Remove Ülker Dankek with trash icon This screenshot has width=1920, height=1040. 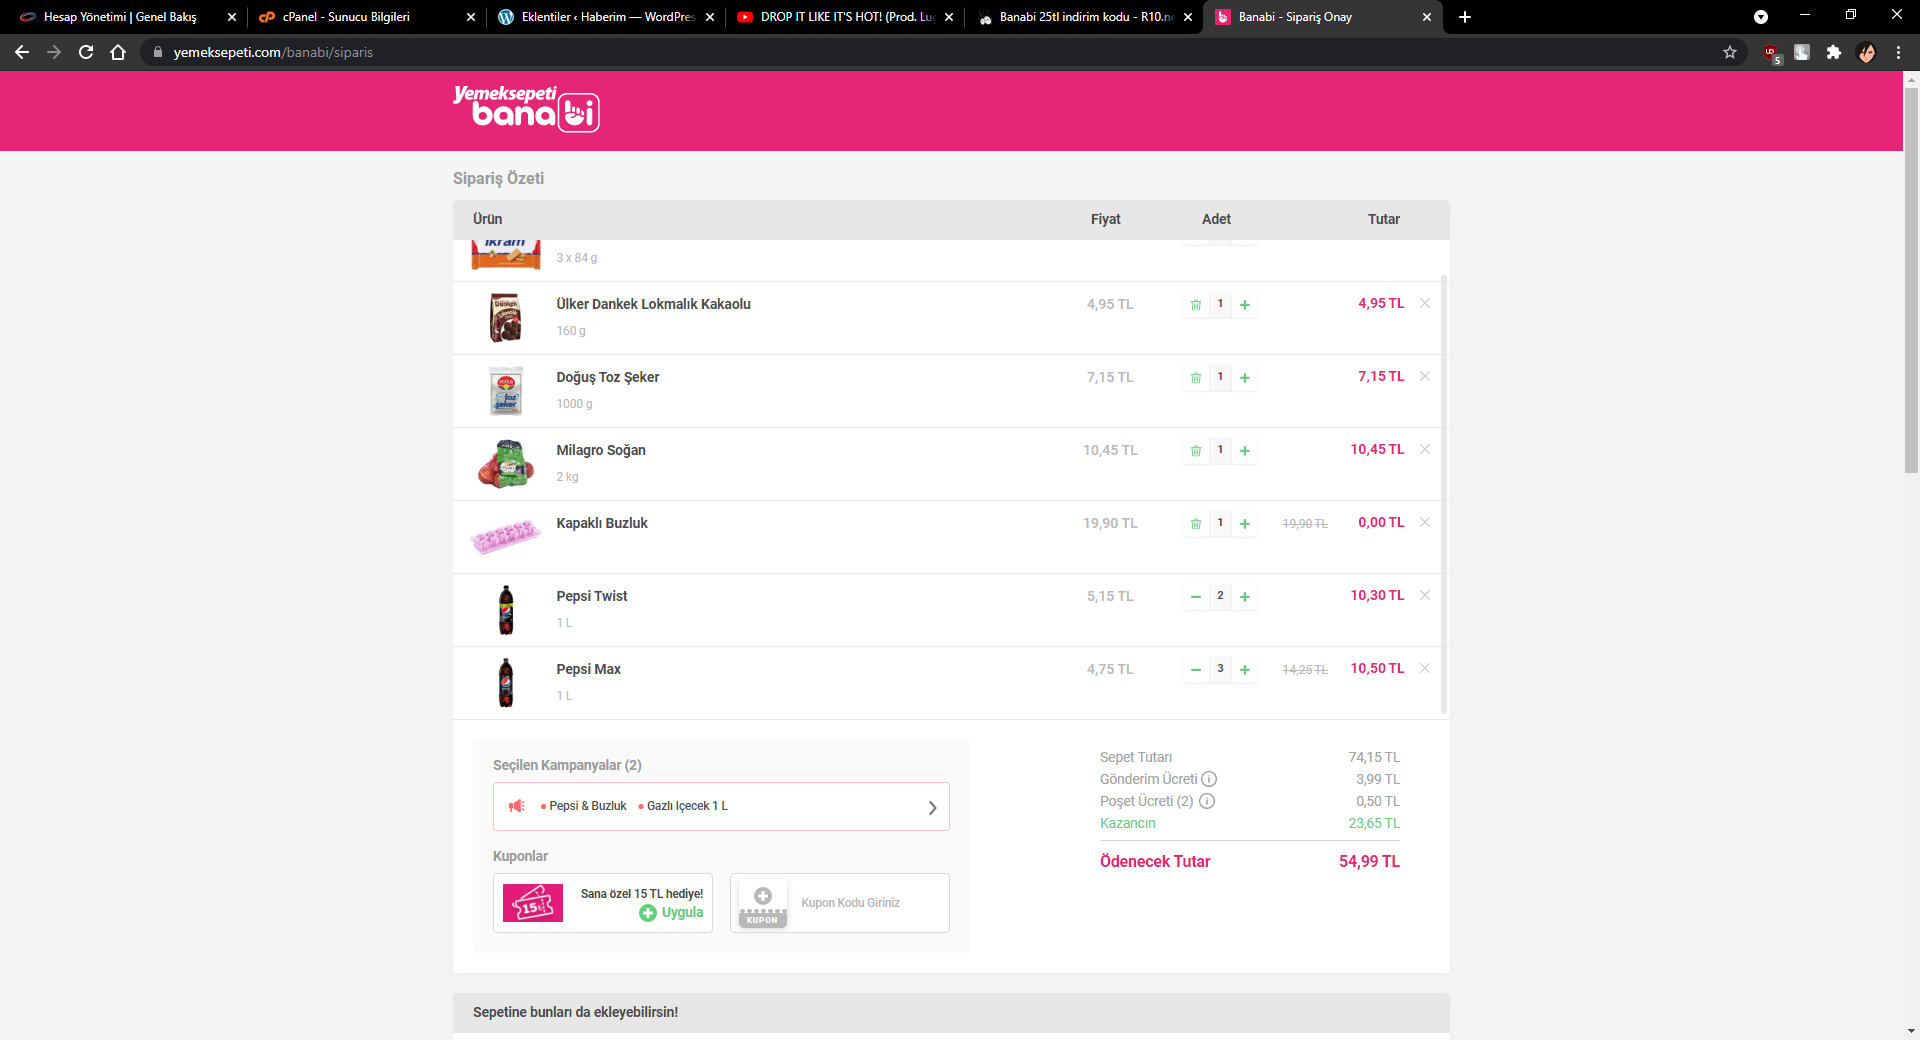click(1196, 305)
